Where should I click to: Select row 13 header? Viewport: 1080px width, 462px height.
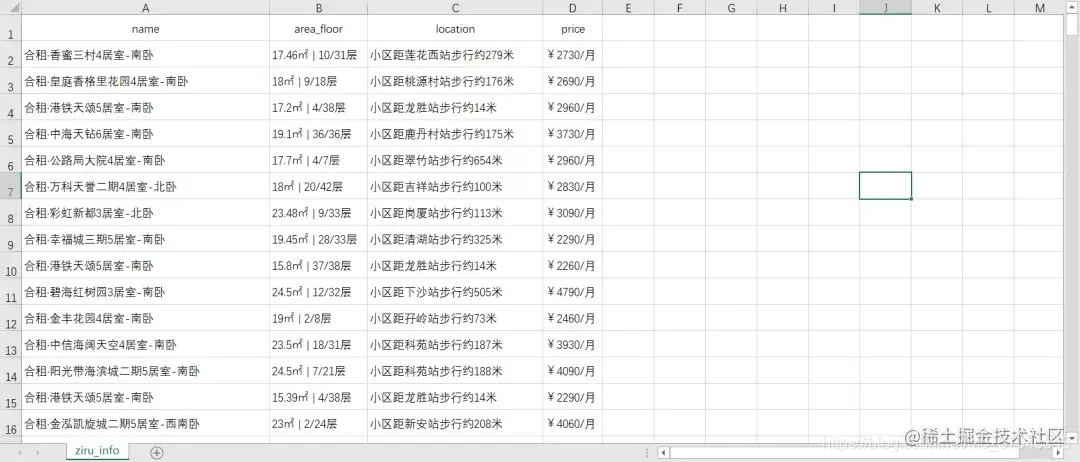[11, 345]
